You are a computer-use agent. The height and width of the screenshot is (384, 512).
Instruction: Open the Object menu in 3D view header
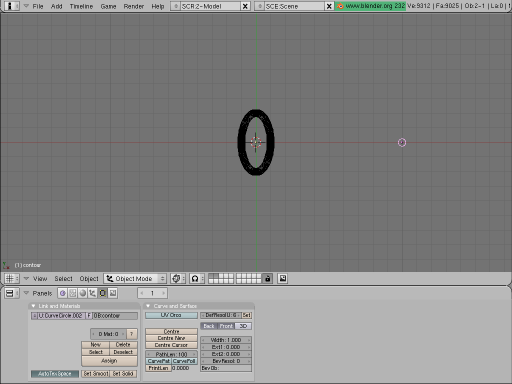click(x=89, y=279)
